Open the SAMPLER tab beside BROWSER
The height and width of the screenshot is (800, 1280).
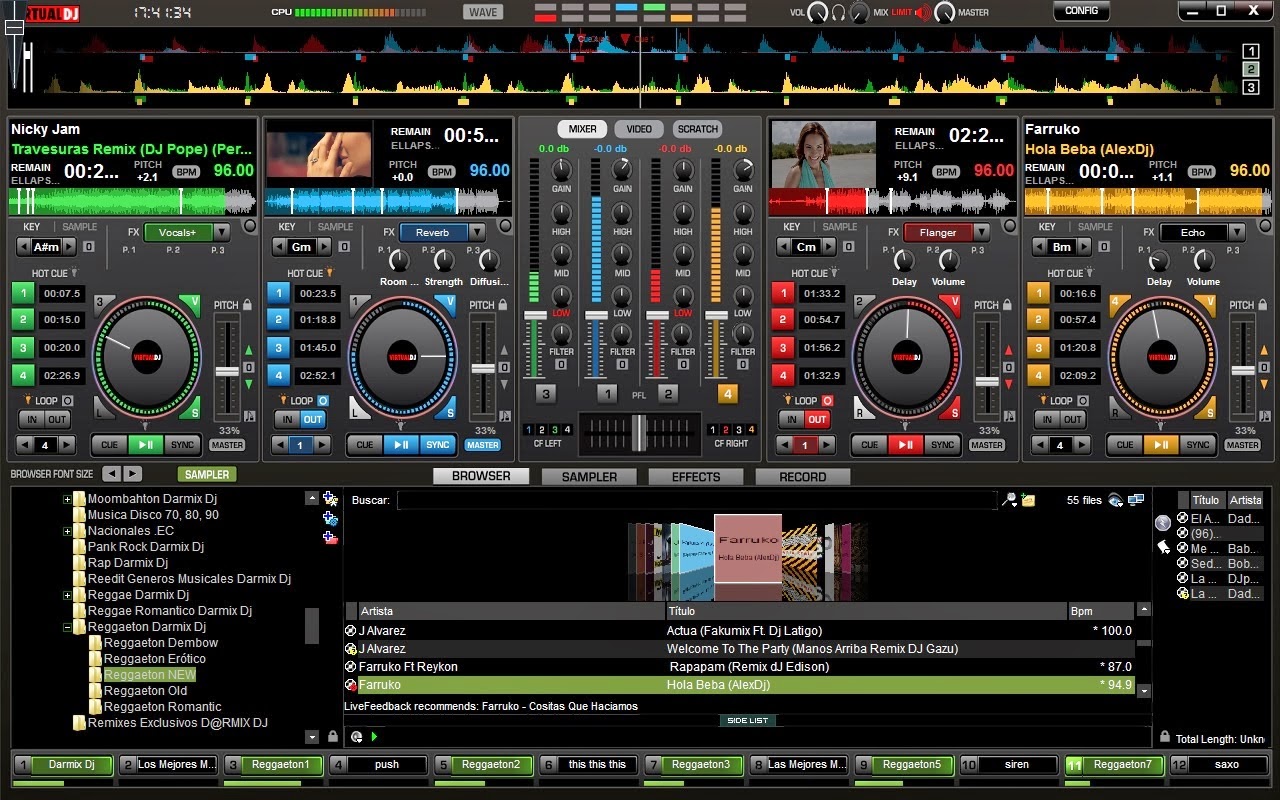click(589, 477)
